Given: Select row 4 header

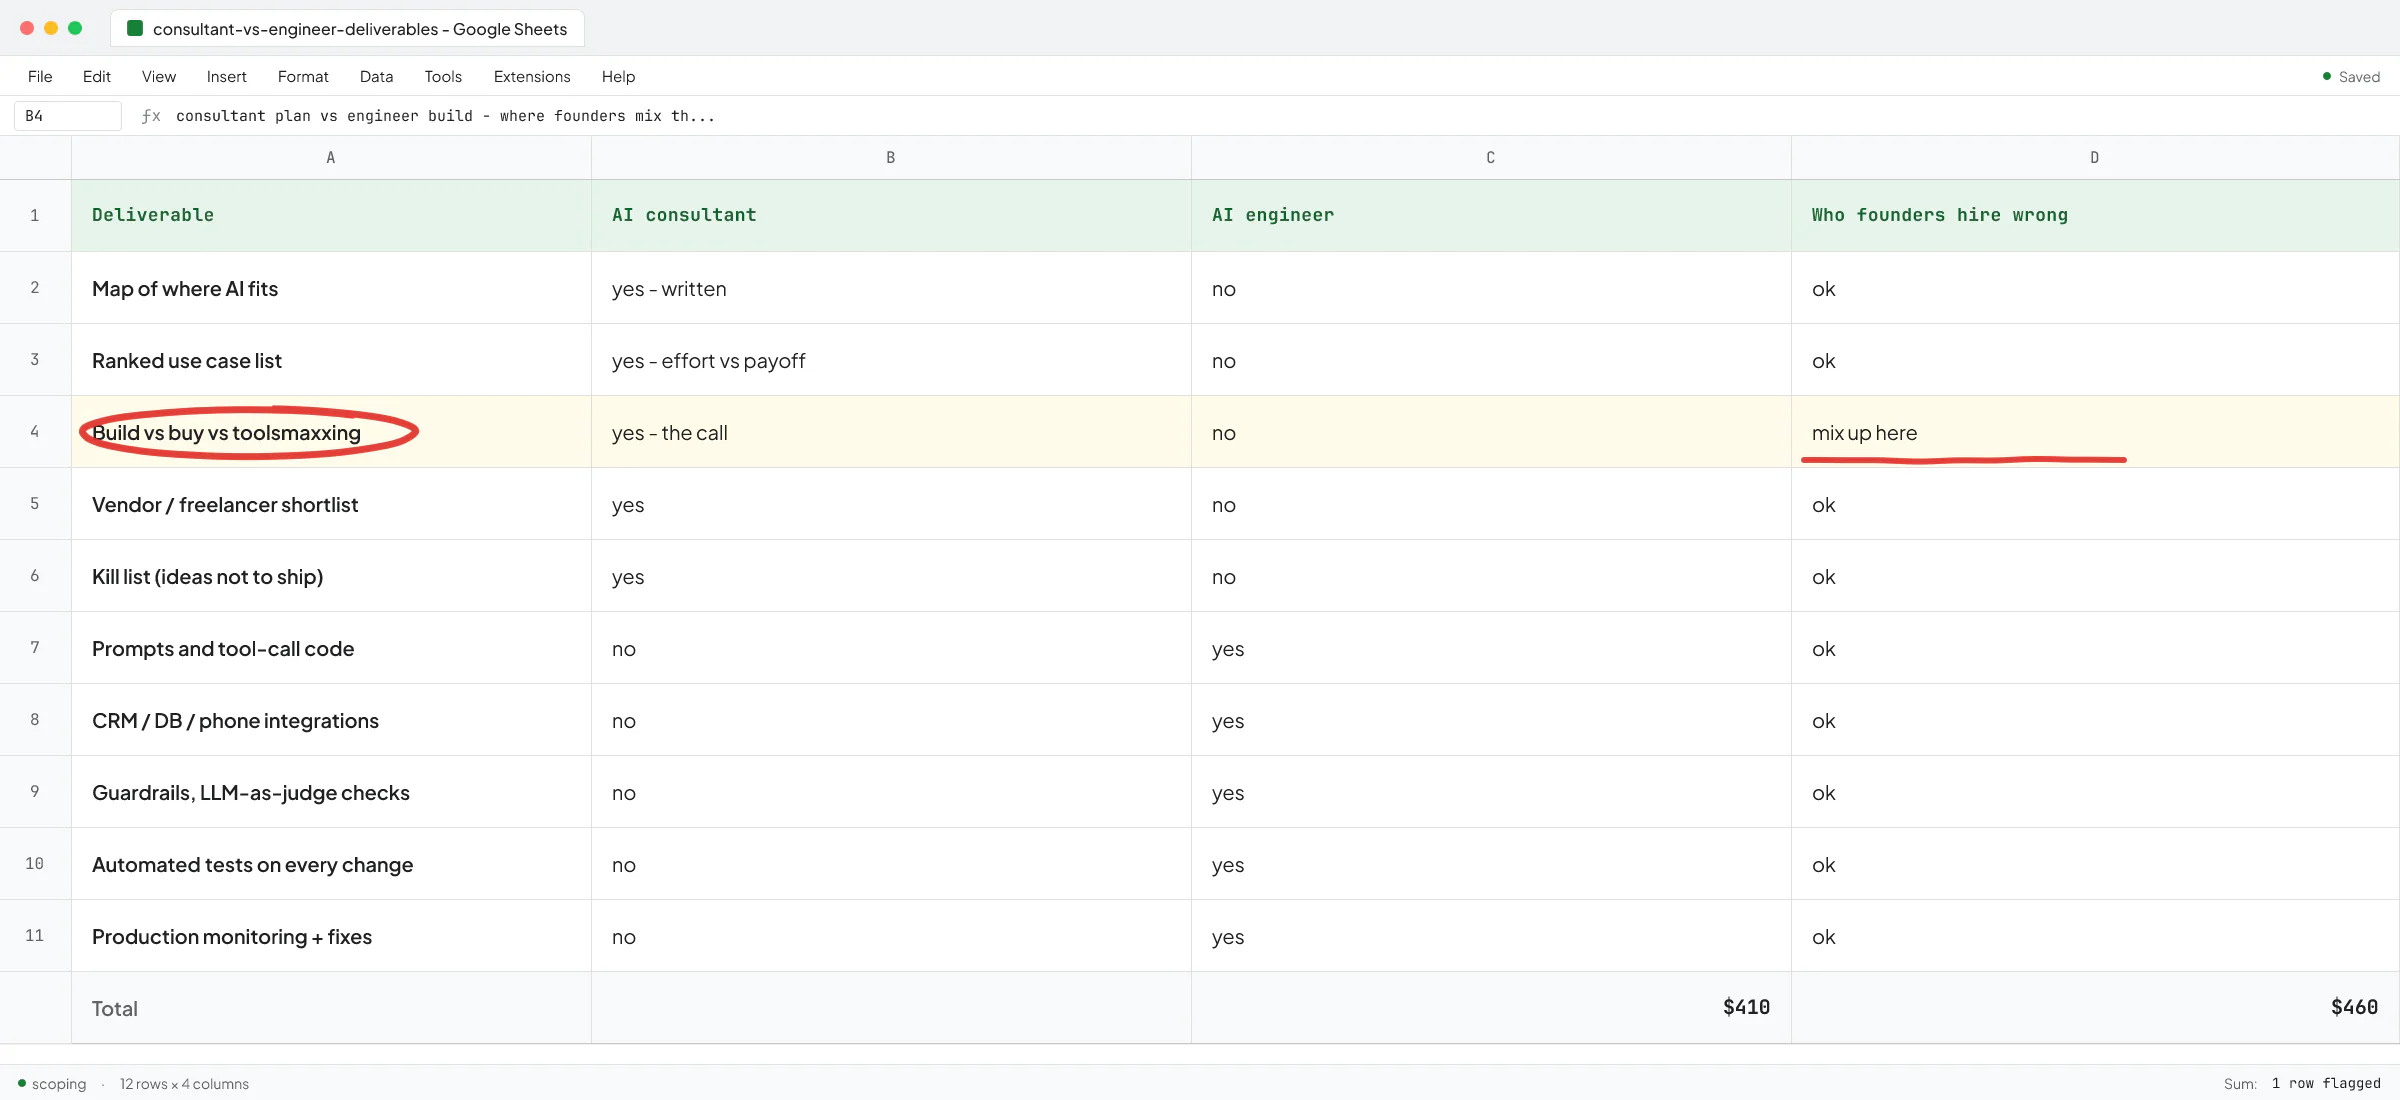Looking at the screenshot, I should coord(35,431).
